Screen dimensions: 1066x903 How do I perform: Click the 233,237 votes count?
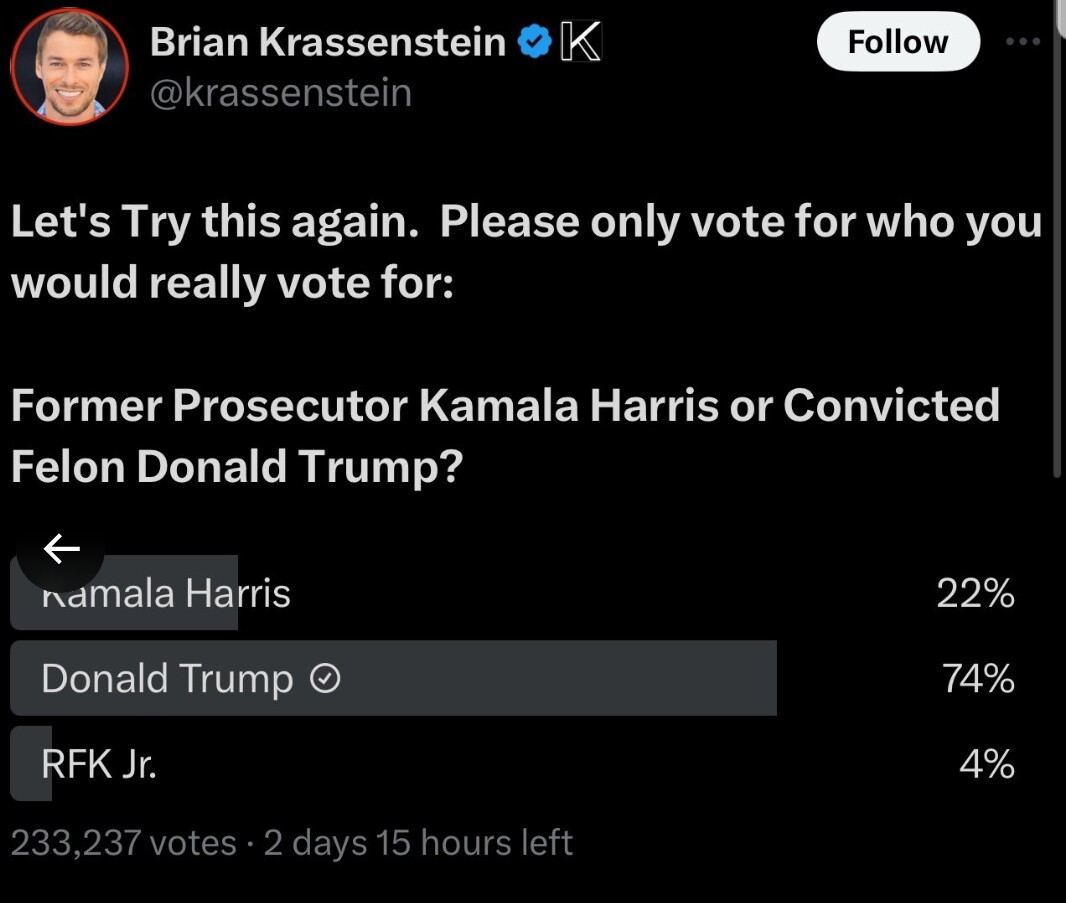(123, 843)
